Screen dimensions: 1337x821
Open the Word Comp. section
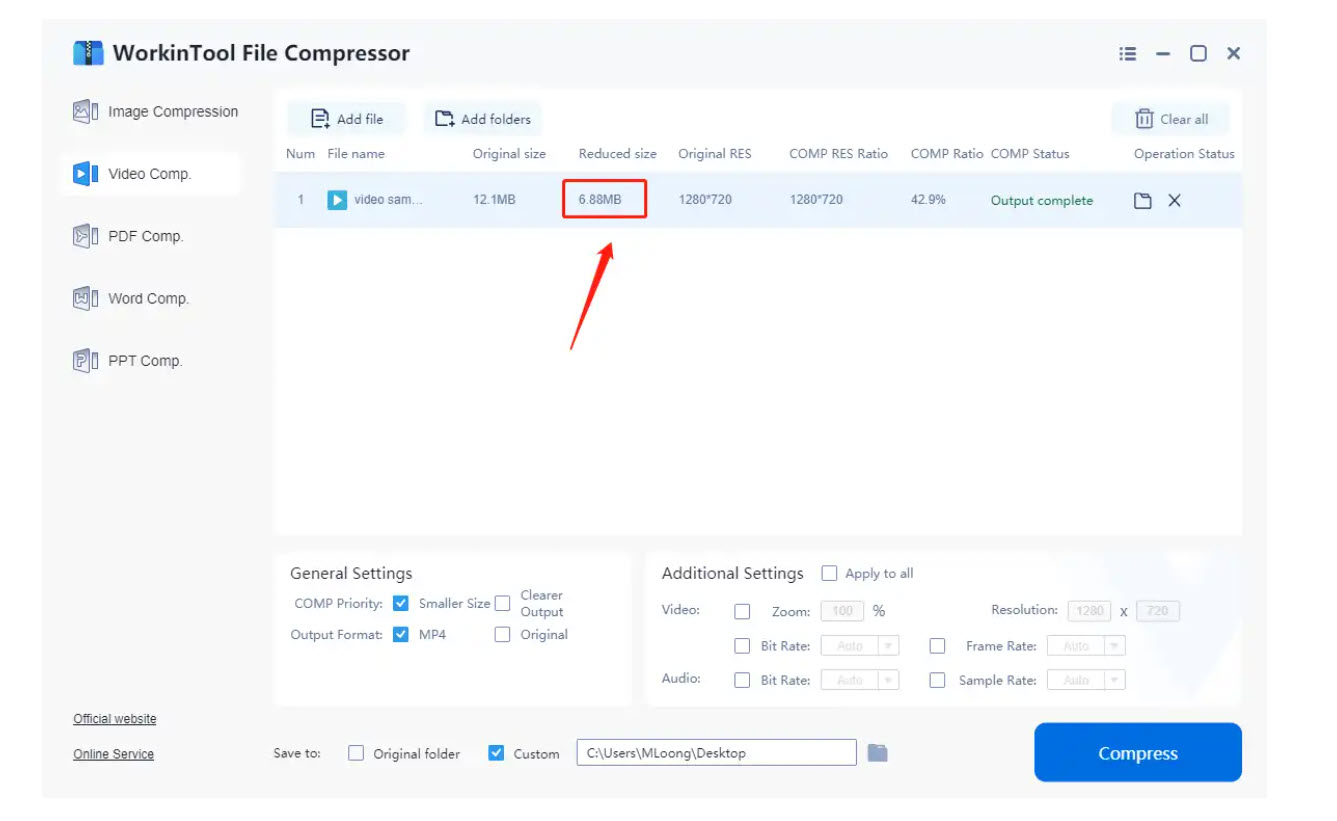[130, 298]
